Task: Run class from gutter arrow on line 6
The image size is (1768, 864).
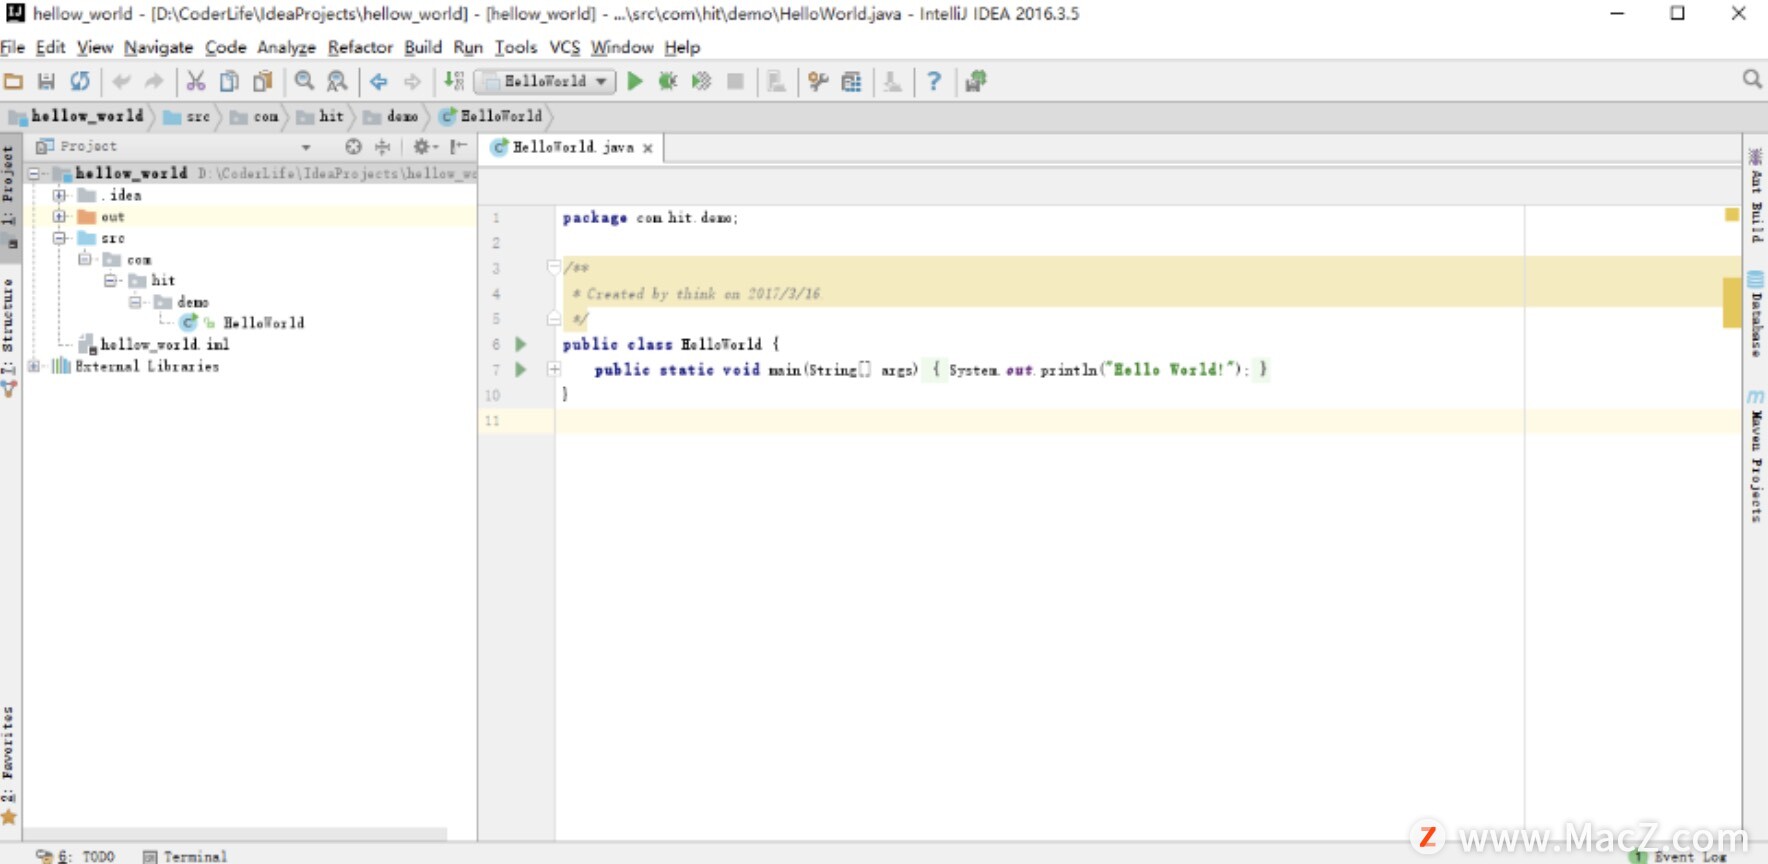Action: pos(520,344)
